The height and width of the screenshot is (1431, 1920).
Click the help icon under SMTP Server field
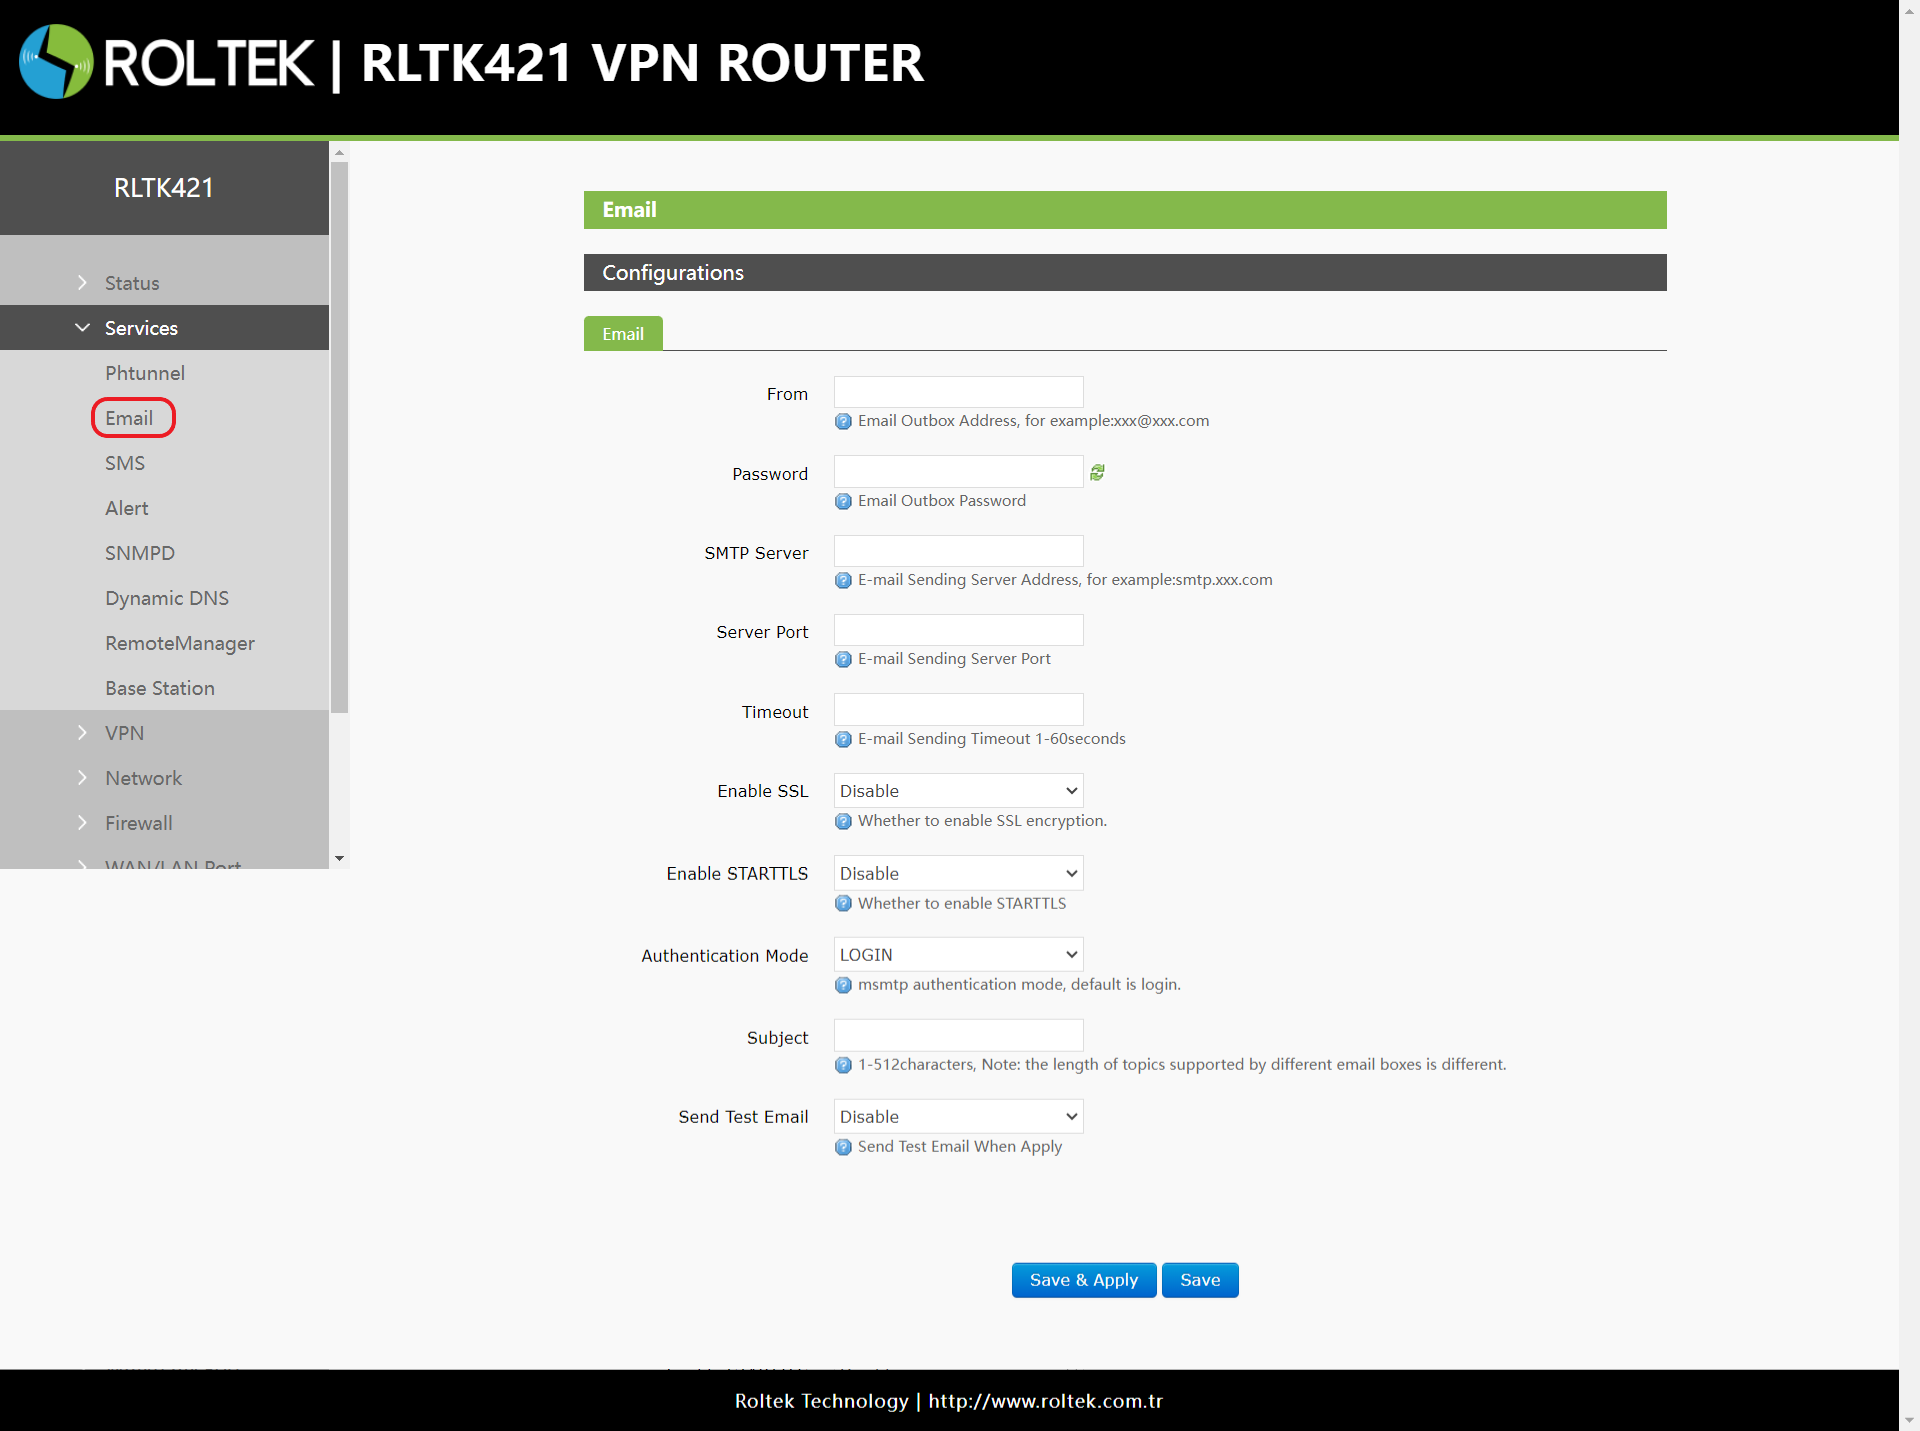click(843, 580)
